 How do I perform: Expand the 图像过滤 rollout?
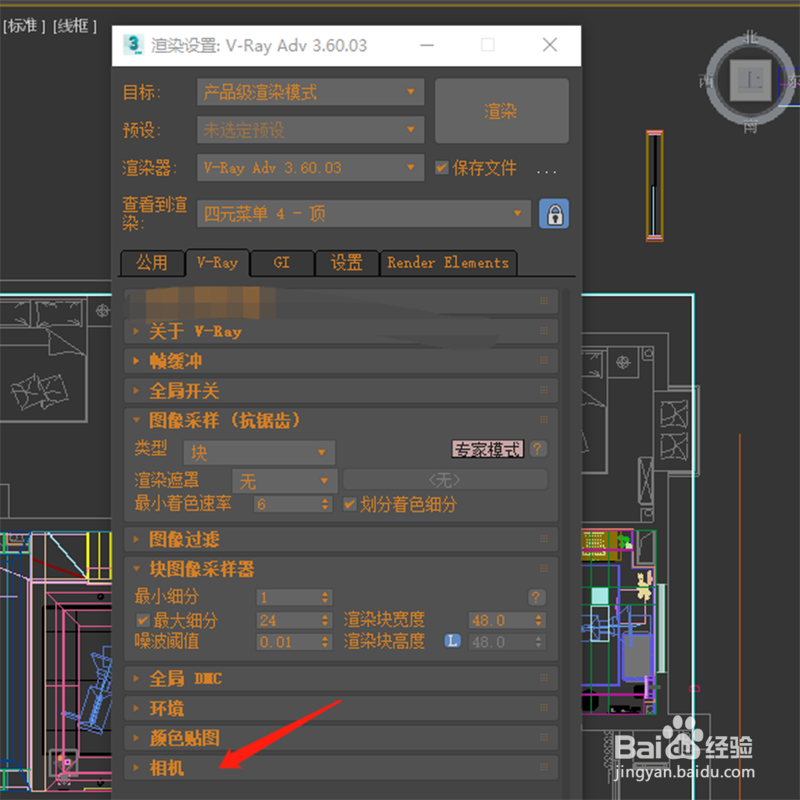tap(341, 539)
